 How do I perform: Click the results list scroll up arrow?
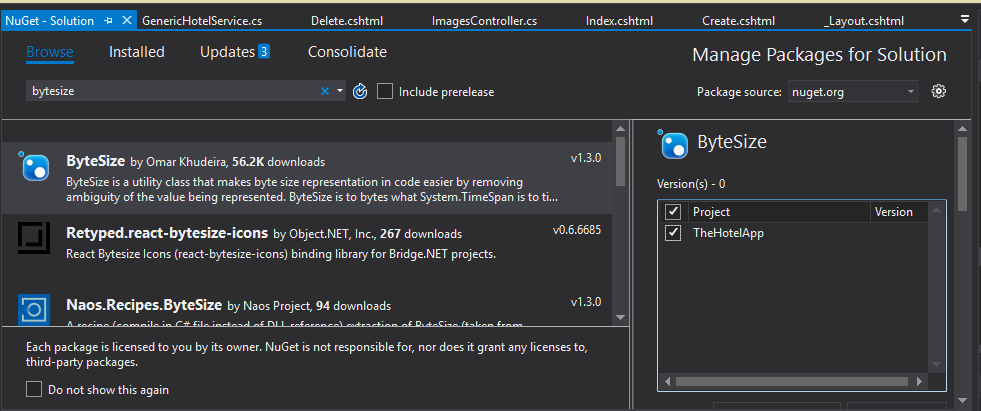(x=620, y=128)
